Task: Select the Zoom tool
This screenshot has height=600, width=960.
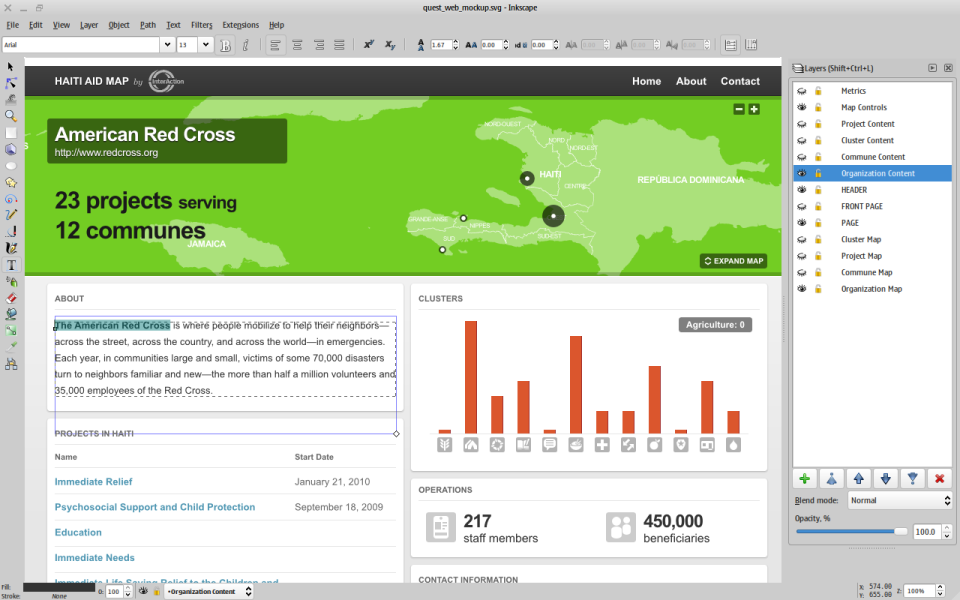Action: point(11,116)
